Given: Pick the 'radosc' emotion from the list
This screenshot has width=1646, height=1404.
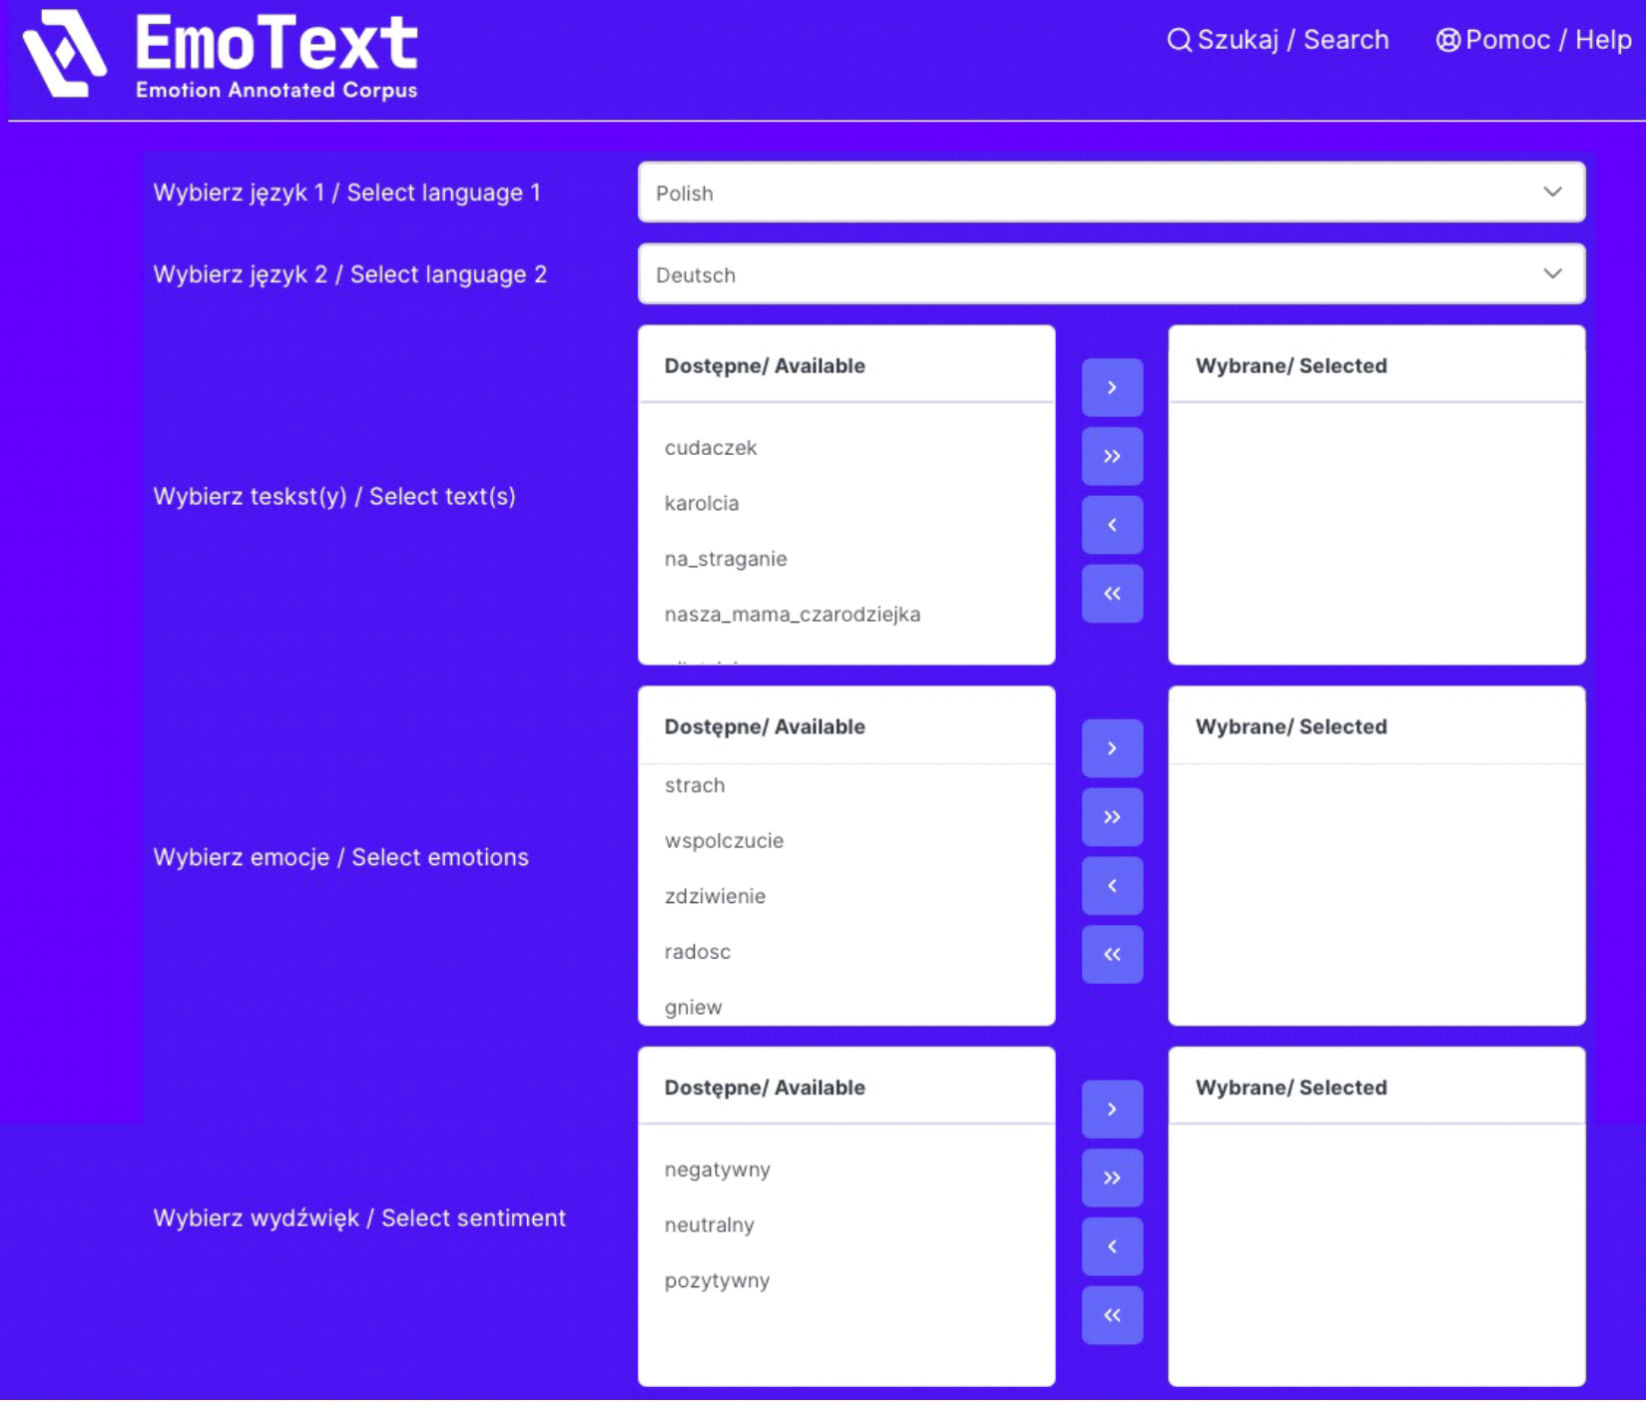Looking at the screenshot, I should coord(697,952).
